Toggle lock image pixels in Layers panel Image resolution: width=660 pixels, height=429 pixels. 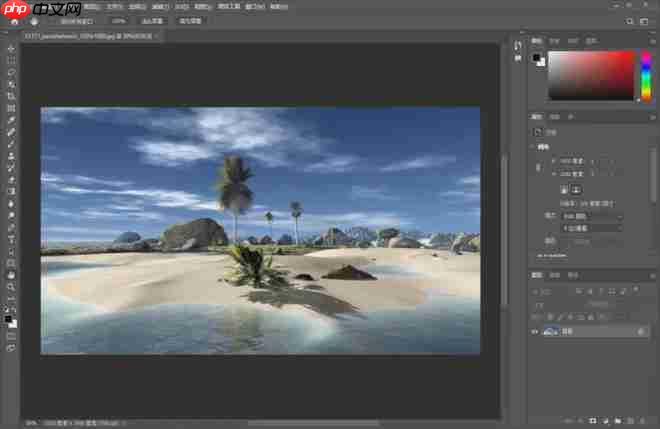point(560,317)
